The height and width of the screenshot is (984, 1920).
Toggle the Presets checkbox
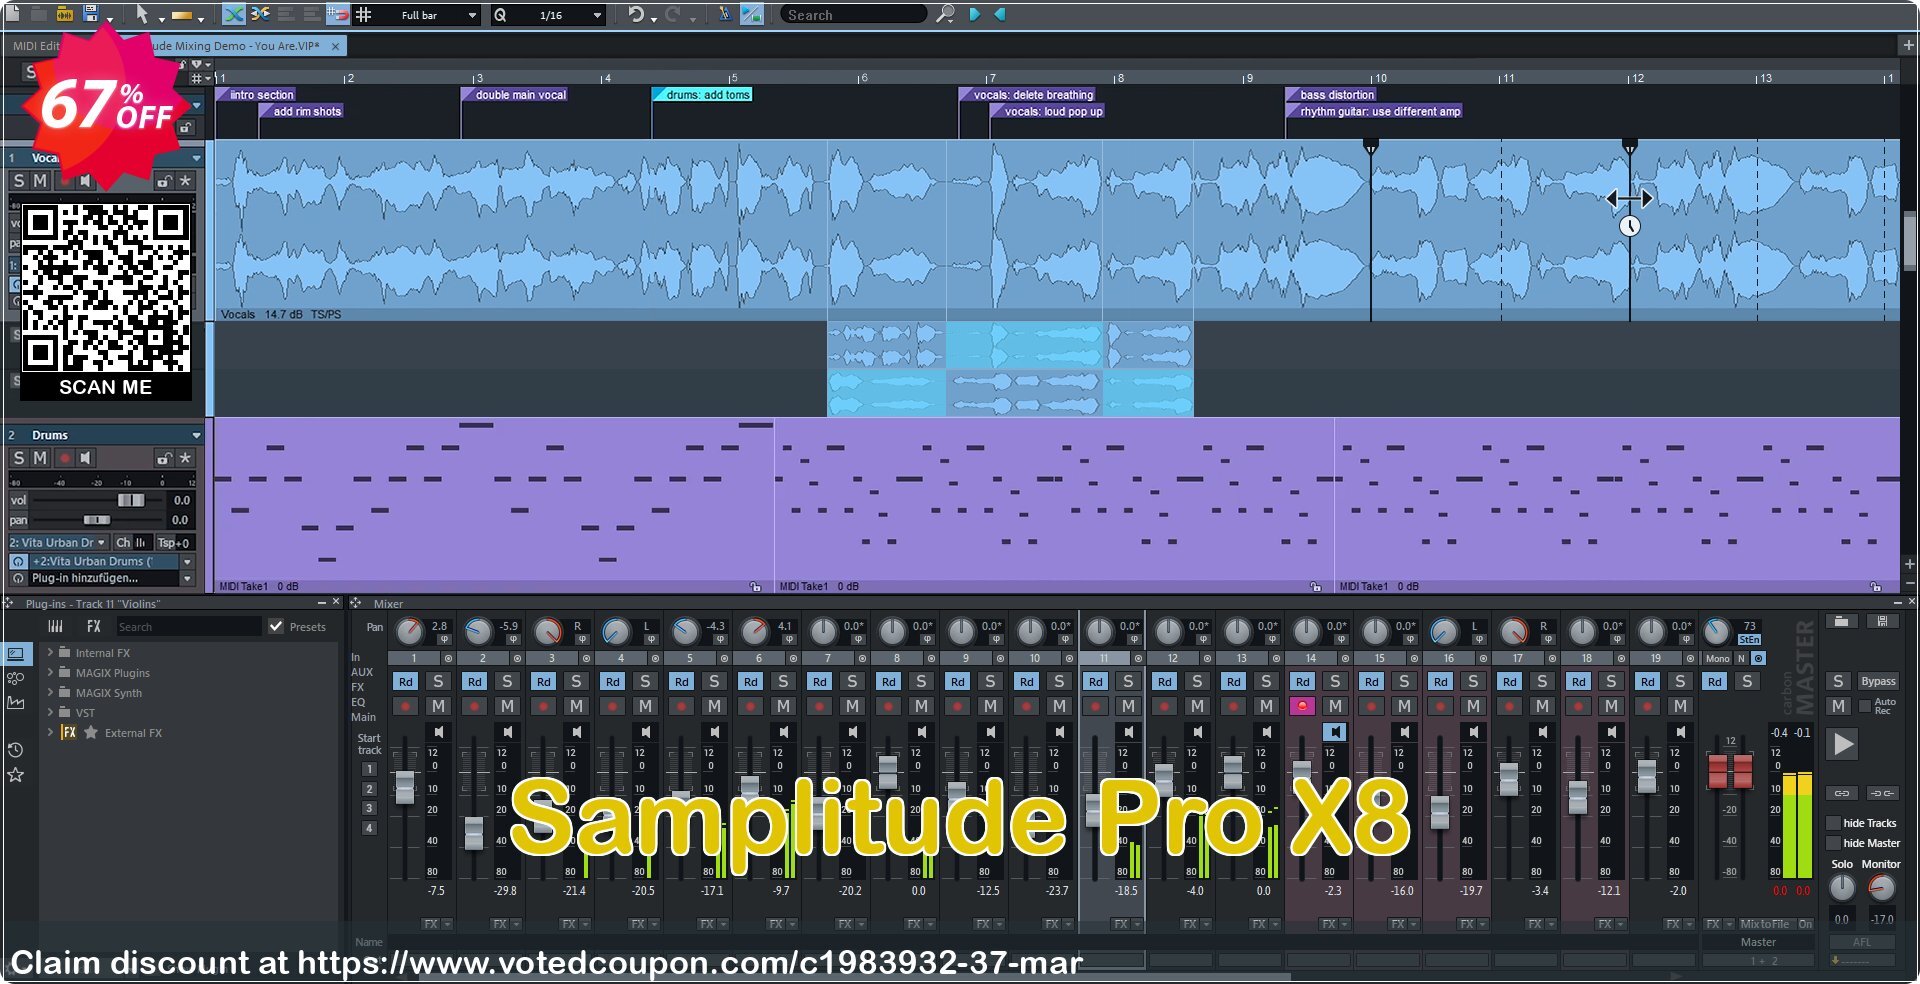276,626
